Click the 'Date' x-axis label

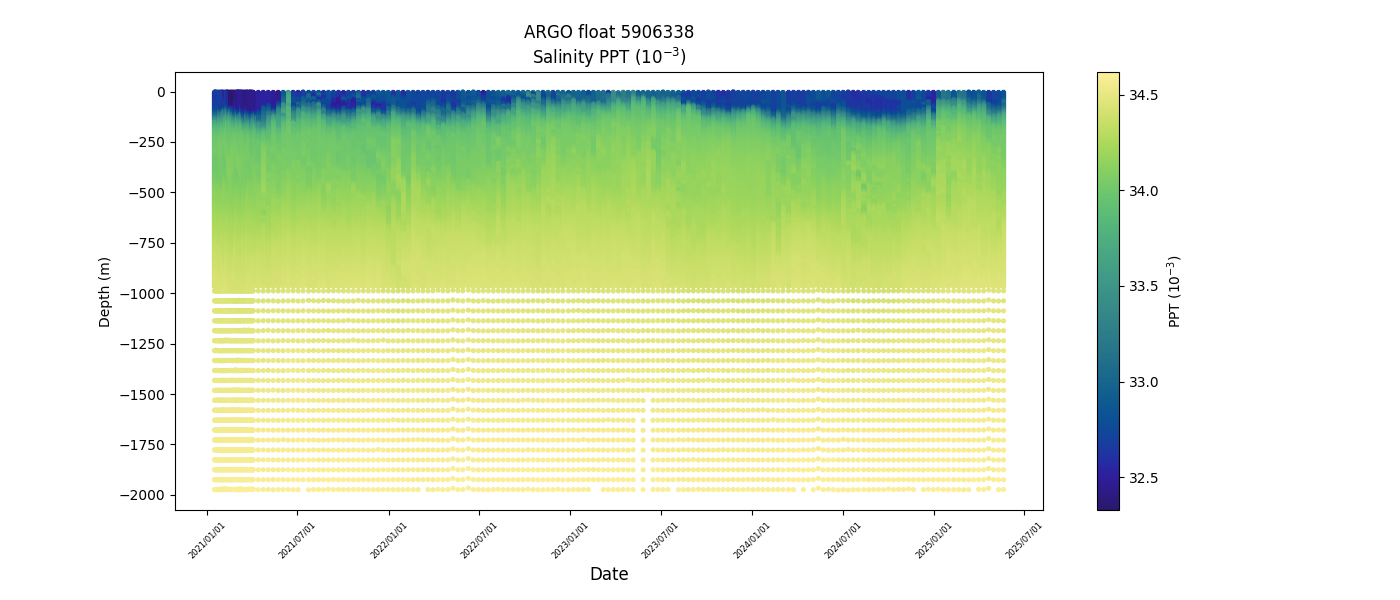point(608,574)
